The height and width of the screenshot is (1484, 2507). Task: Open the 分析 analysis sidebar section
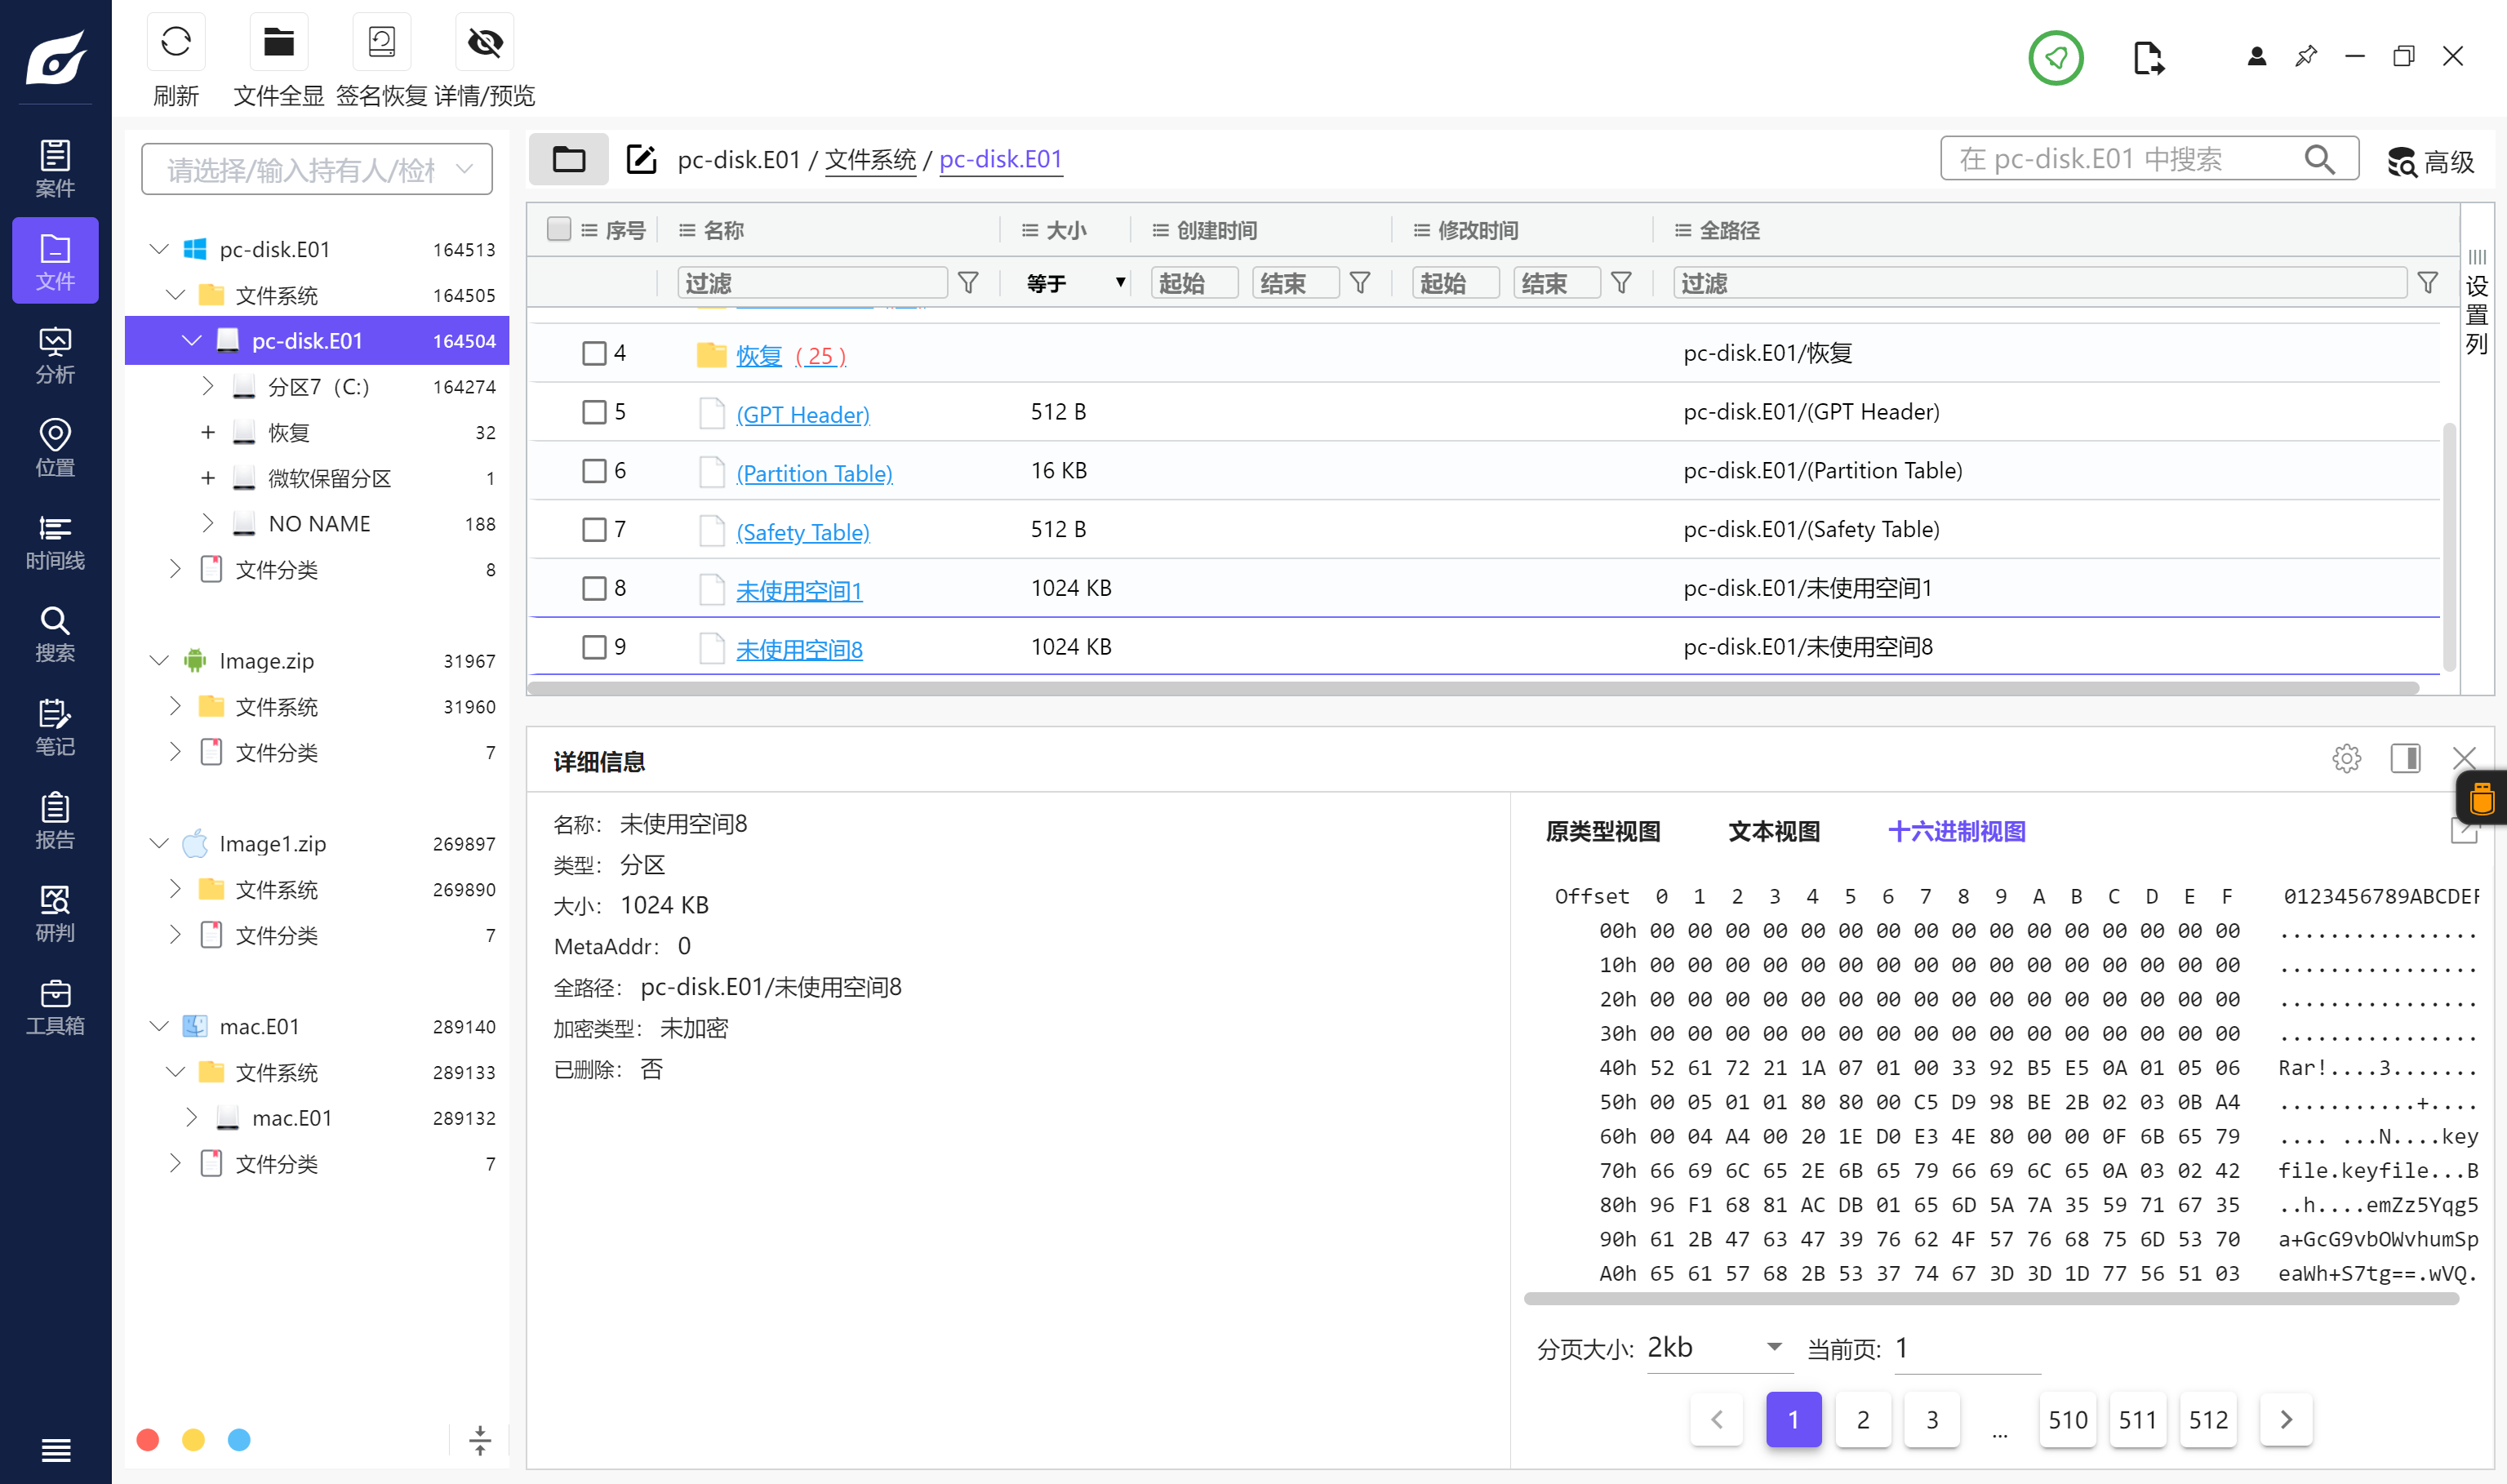55,354
